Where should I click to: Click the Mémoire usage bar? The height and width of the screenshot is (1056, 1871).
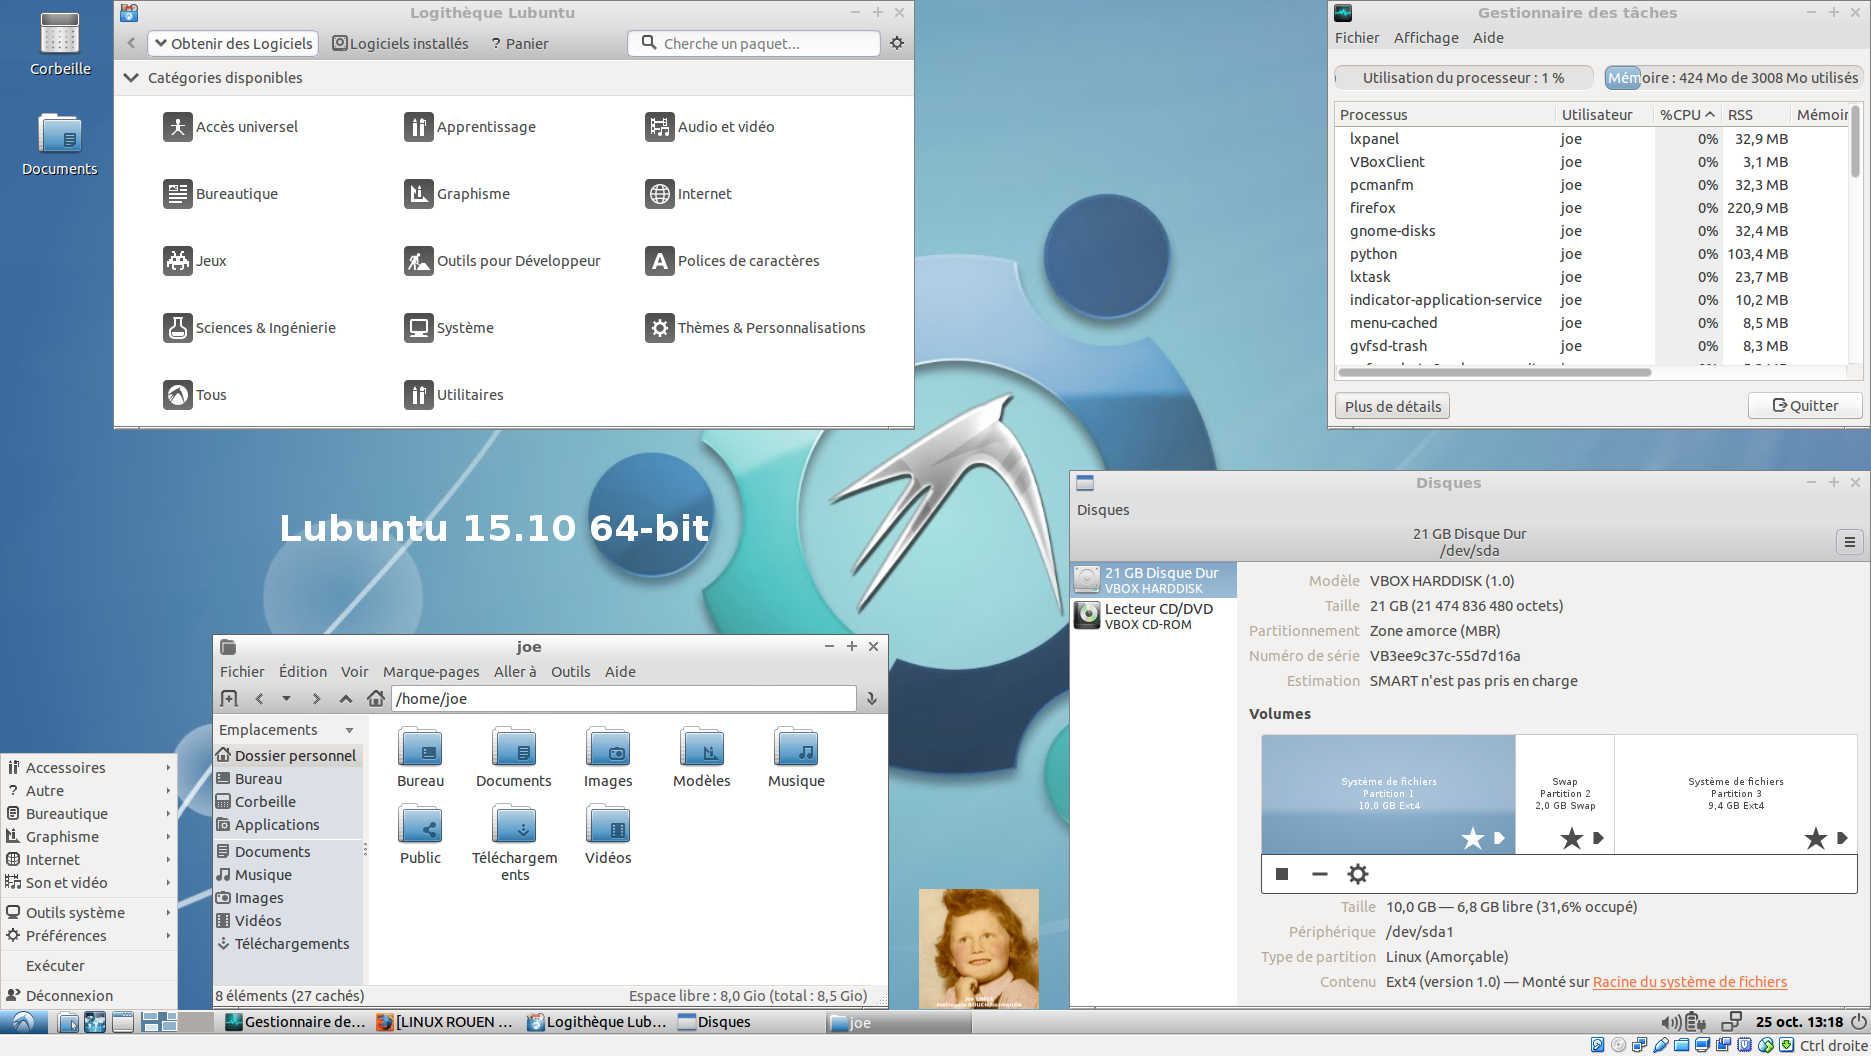coord(1733,78)
